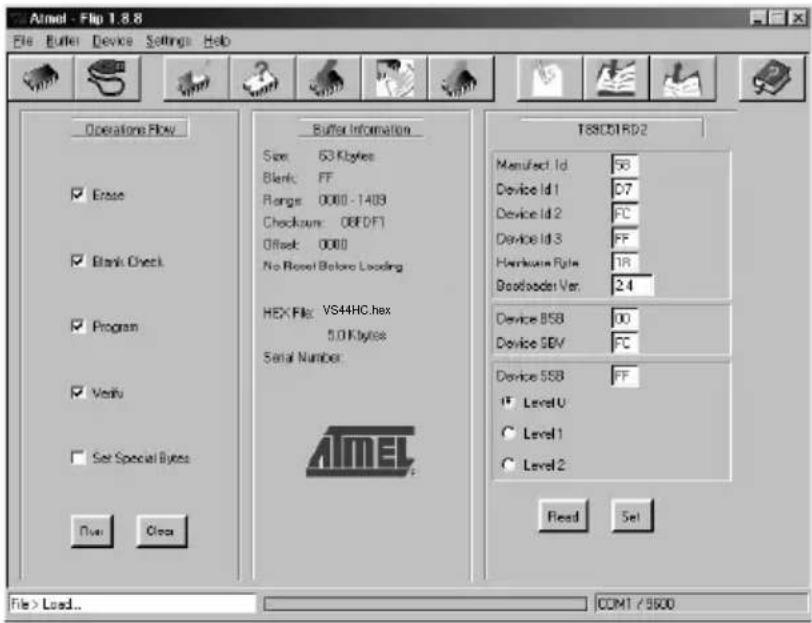The image size is (812, 623).
Task: Click the chip icon to select target device
Action: 41,78
